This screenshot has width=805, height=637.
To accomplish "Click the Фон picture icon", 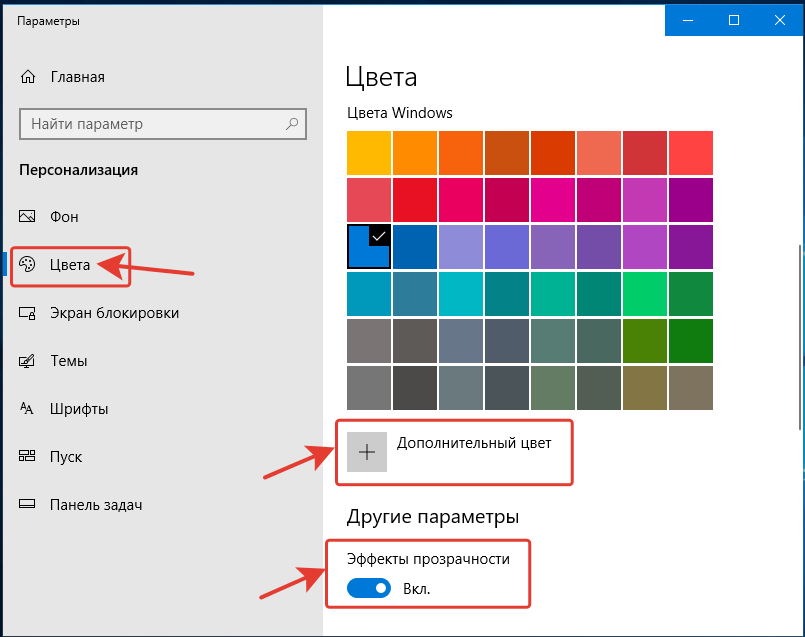I will click(27, 216).
